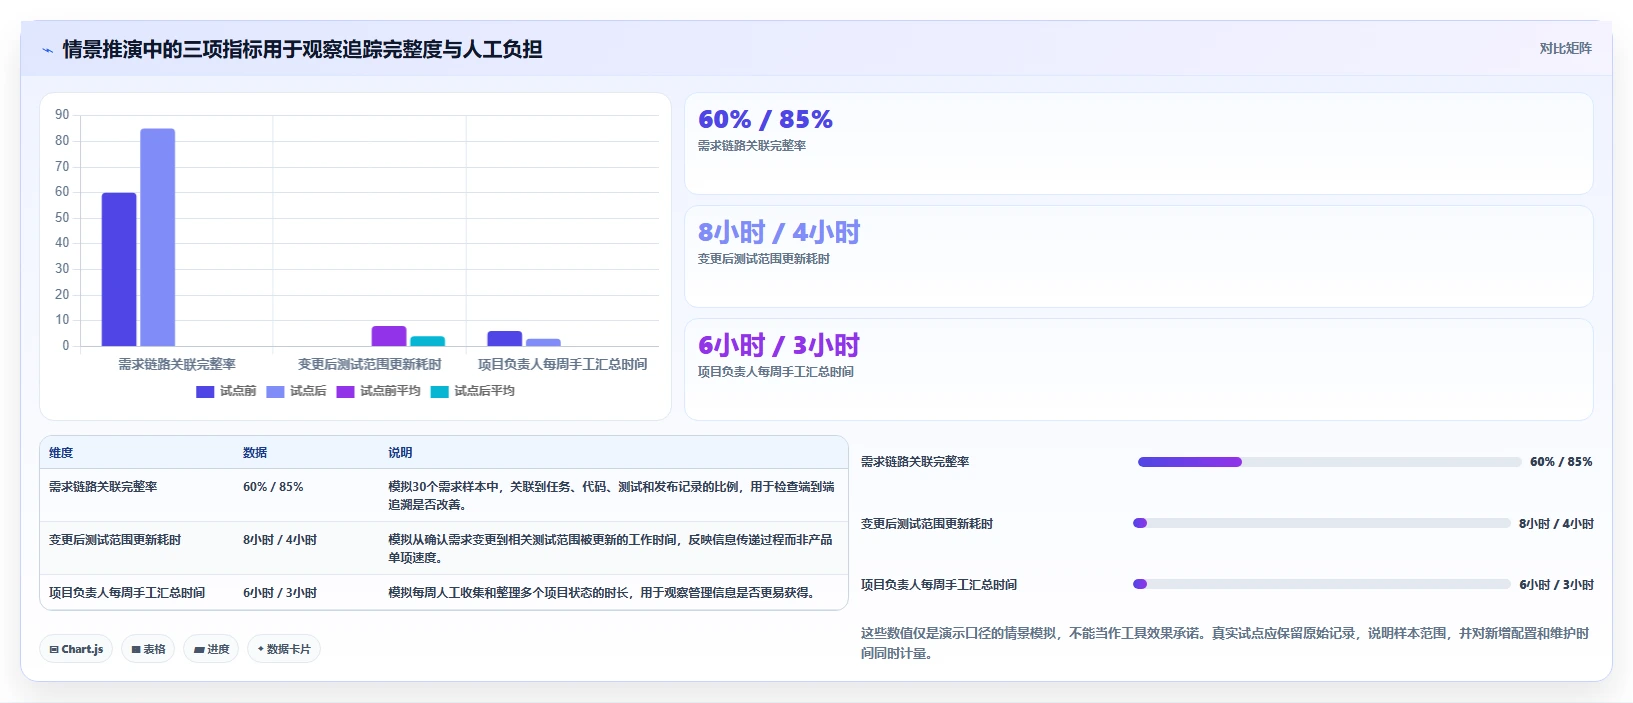
Task: Open the 对比矩阵 link in header
Action: (1565, 48)
